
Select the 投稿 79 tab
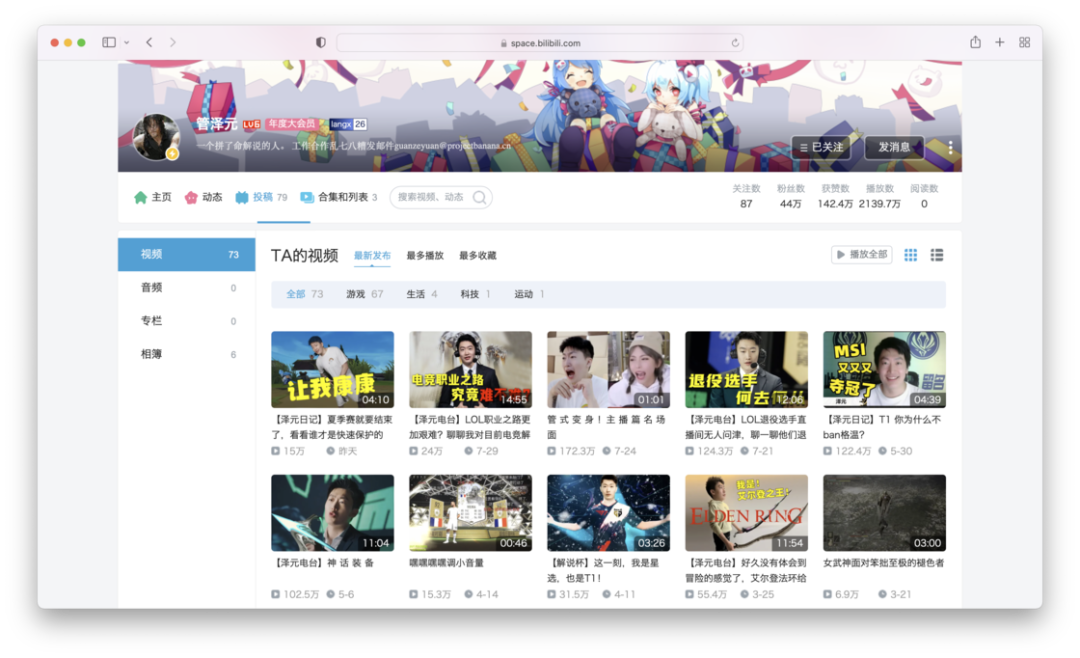[262, 197]
